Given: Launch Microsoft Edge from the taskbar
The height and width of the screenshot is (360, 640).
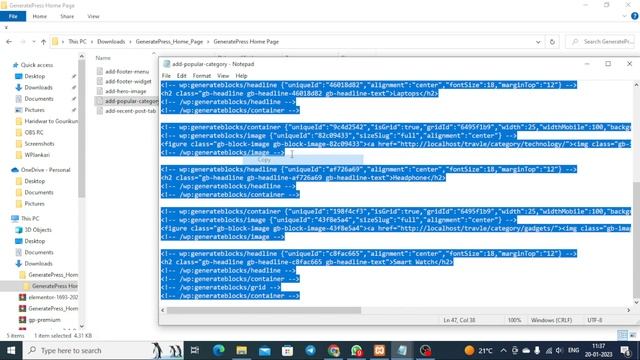Looking at the screenshot, I should click(219, 351).
